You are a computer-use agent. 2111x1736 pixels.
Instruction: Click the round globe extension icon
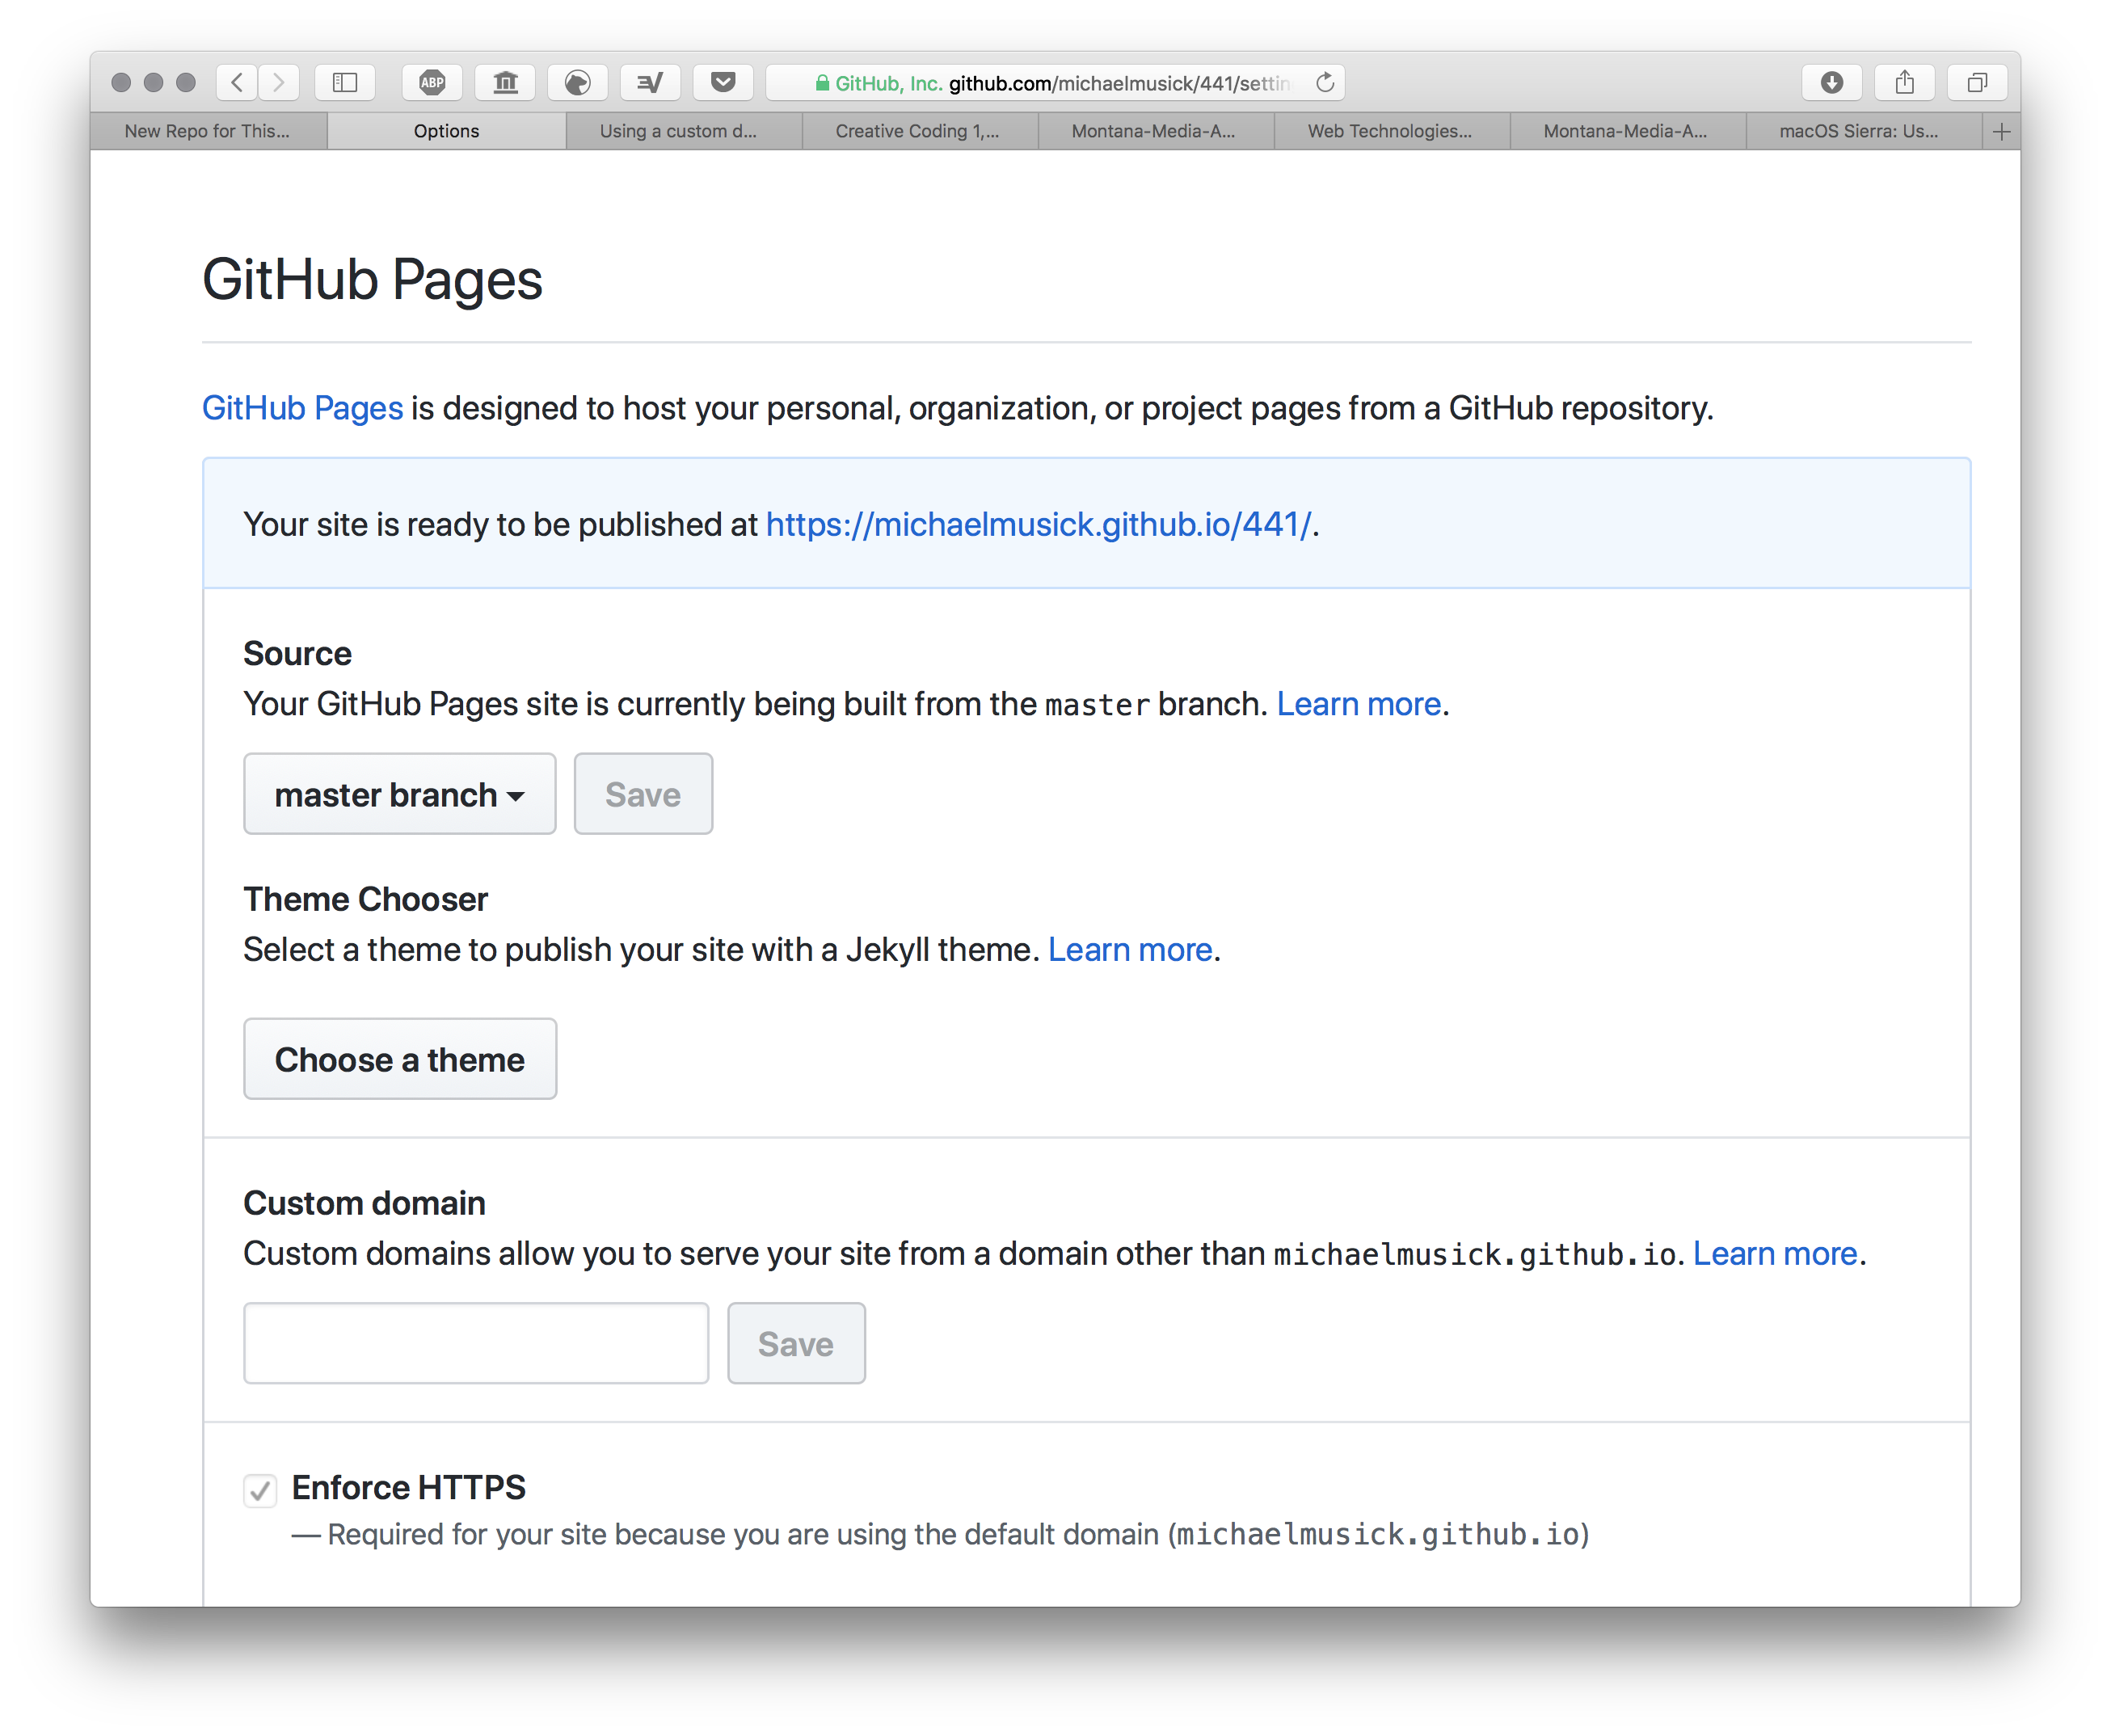pyautogui.click(x=578, y=82)
